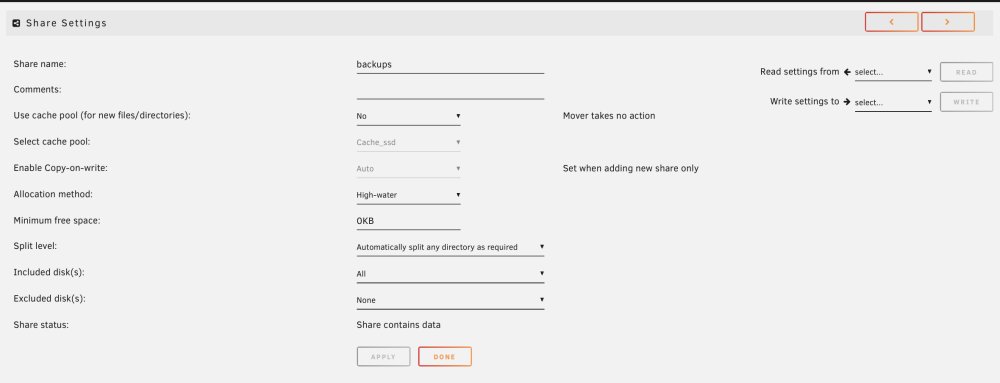Open the Excluded disk(s) dropdown
Image resolution: width=1000 pixels, height=383 pixels.
coord(450,300)
